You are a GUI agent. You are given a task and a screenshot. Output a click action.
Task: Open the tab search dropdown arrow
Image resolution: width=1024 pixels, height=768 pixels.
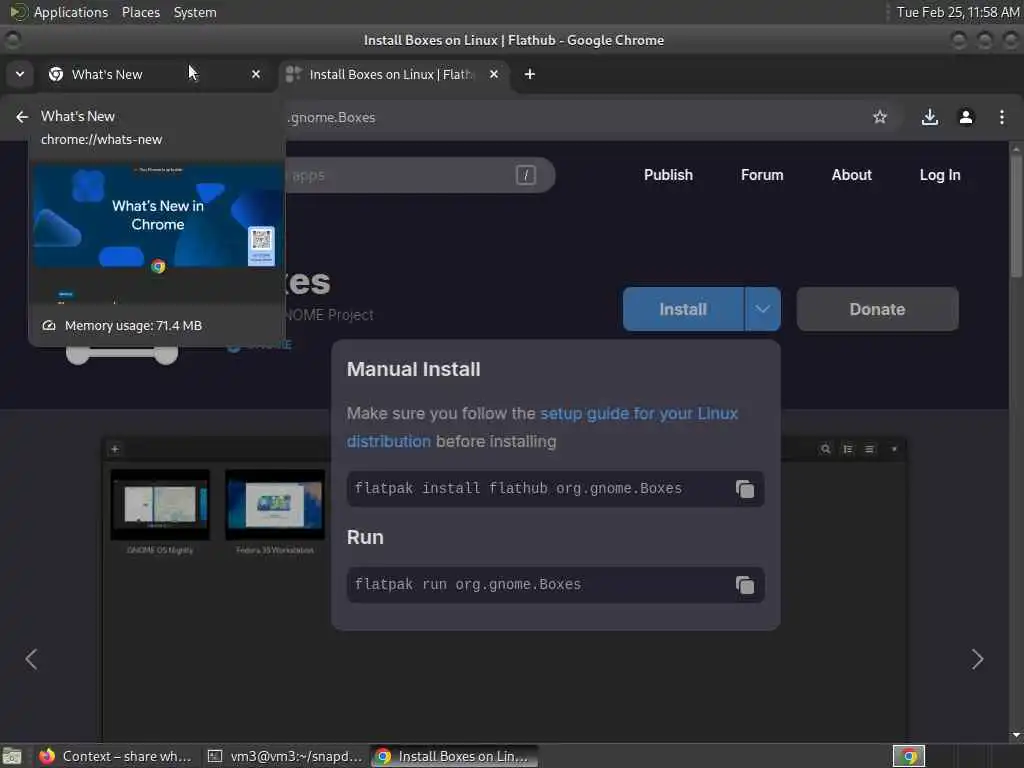[20, 74]
